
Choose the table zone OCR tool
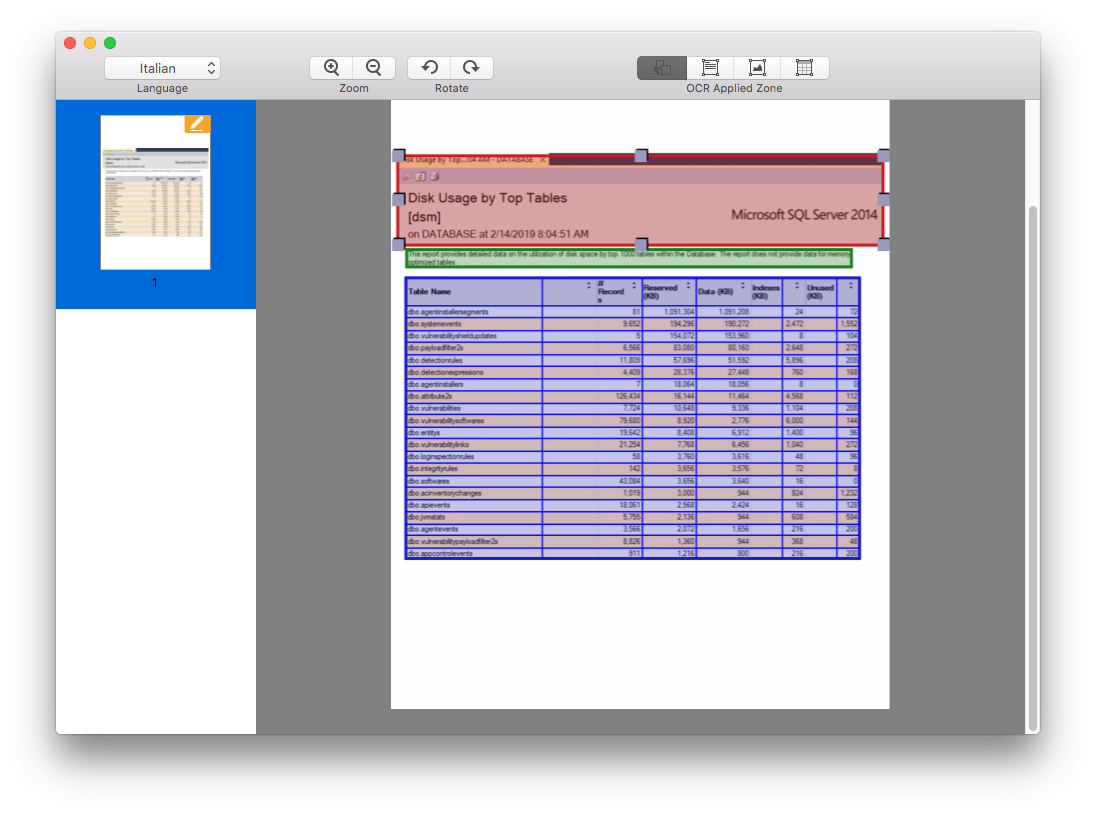pyautogui.click(x=805, y=68)
